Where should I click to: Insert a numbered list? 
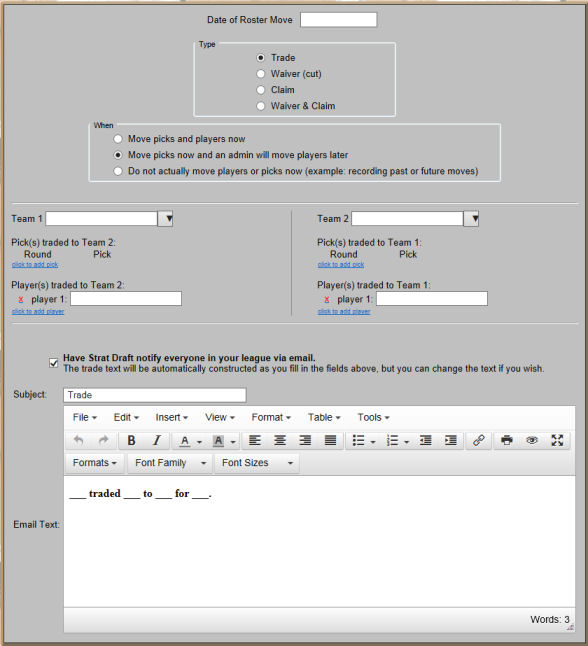tap(392, 440)
